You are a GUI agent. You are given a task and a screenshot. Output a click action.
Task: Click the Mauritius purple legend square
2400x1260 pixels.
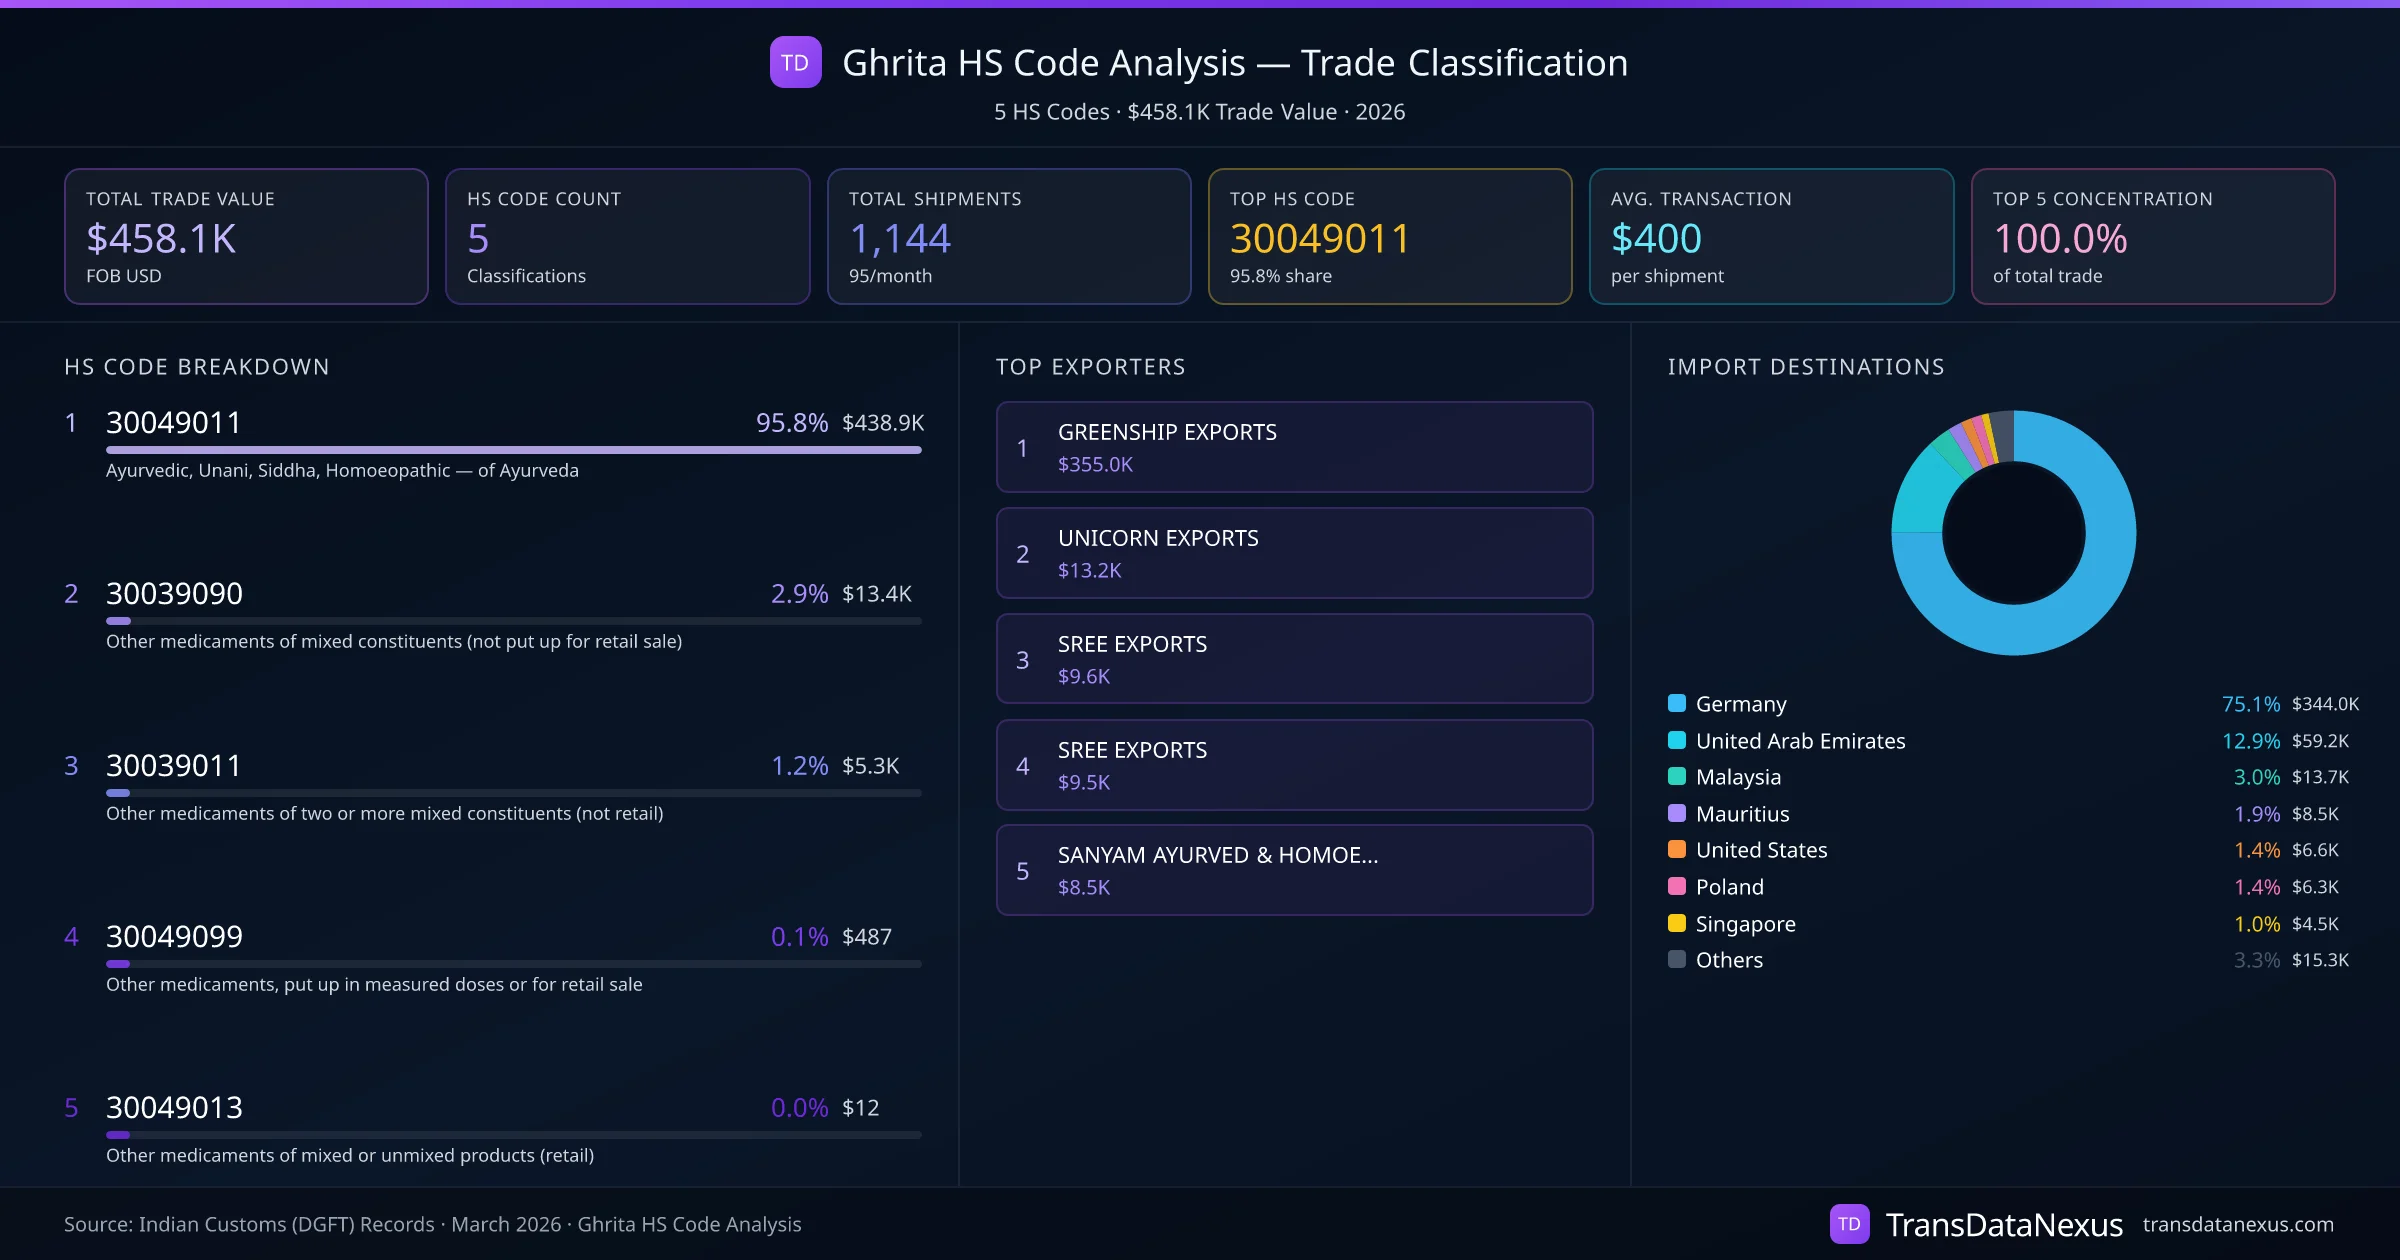(1677, 813)
